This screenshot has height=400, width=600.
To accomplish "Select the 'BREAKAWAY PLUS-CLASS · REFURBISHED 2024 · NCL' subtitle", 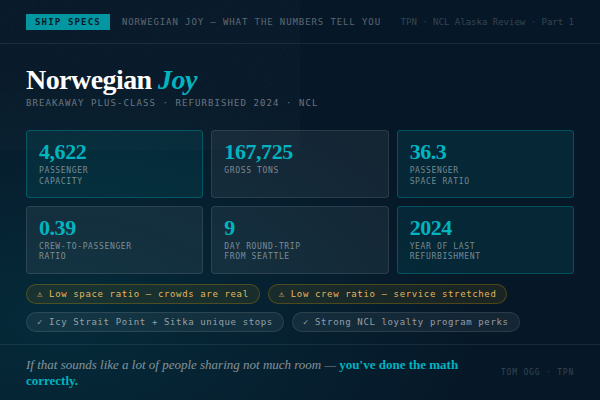I will (x=172, y=103).
